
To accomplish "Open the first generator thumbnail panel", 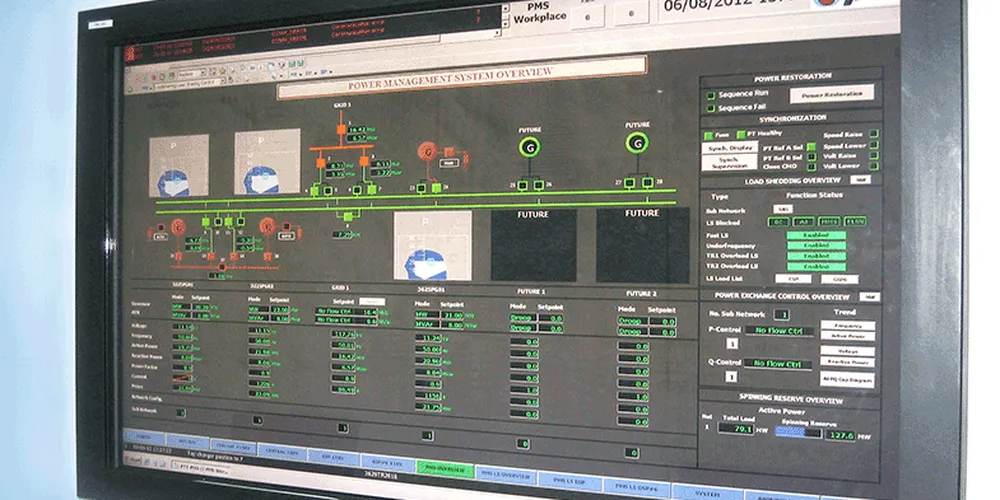I will click(179, 165).
